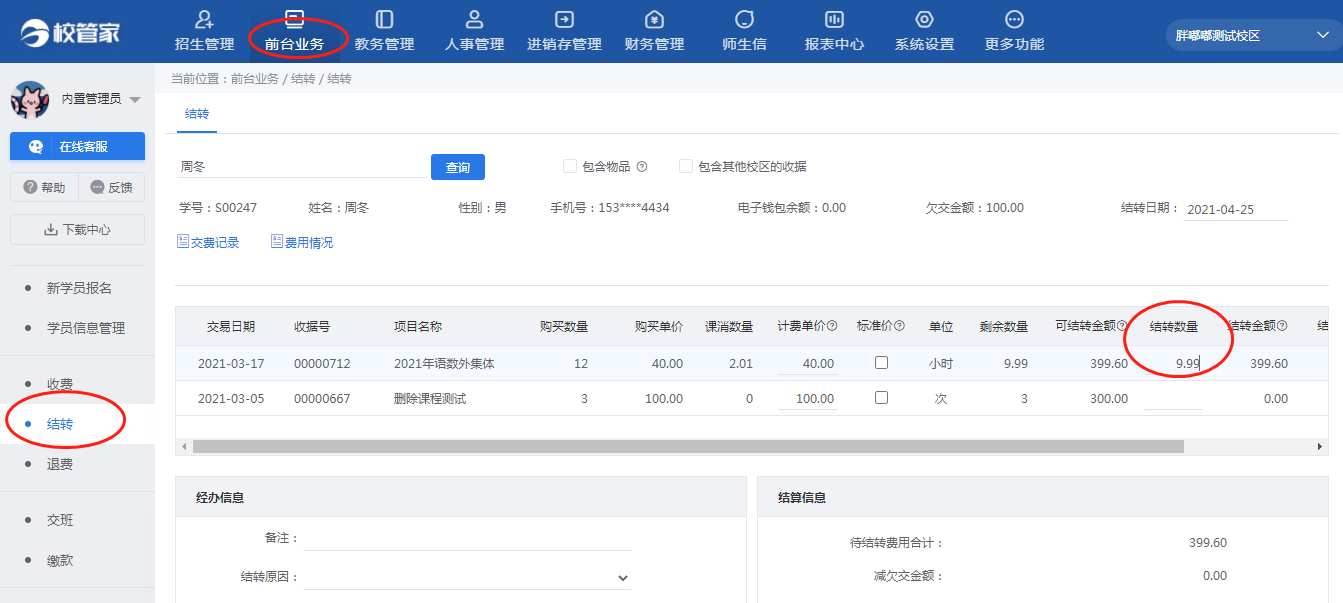Click 前台业务 in the breadcrumb
This screenshot has height=603, width=1343.
254,78
